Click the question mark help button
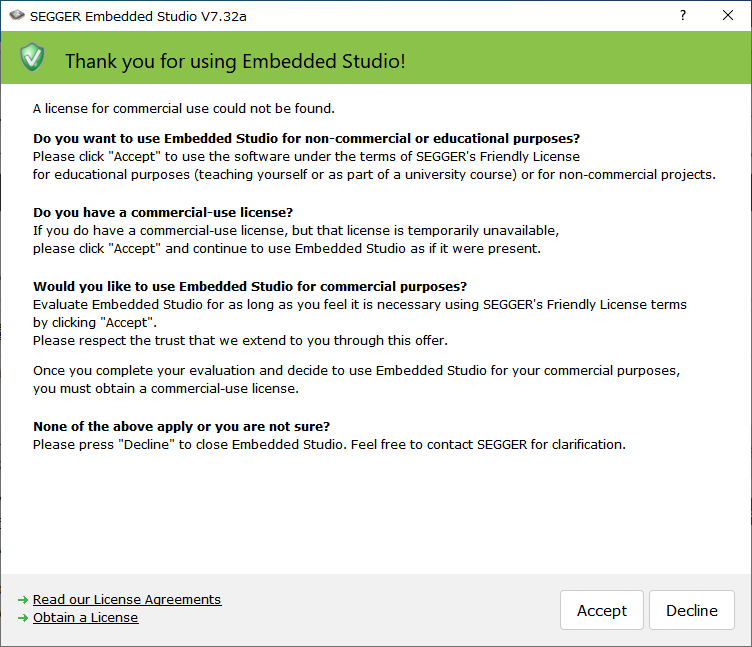This screenshot has width=752, height=647. coord(683,15)
